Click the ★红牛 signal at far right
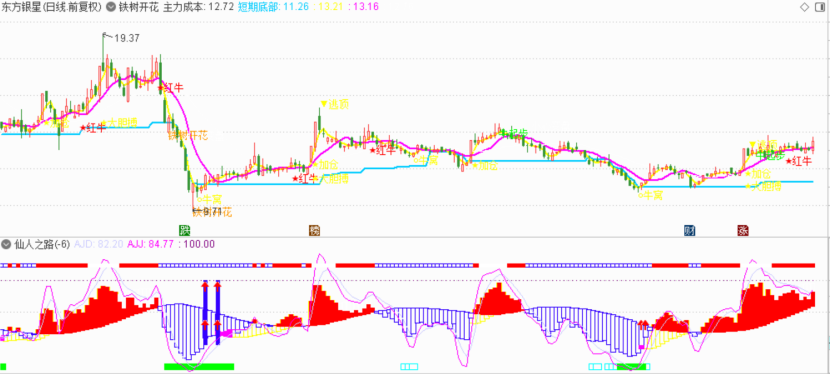This screenshot has width=831, height=374. click(x=797, y=161)
